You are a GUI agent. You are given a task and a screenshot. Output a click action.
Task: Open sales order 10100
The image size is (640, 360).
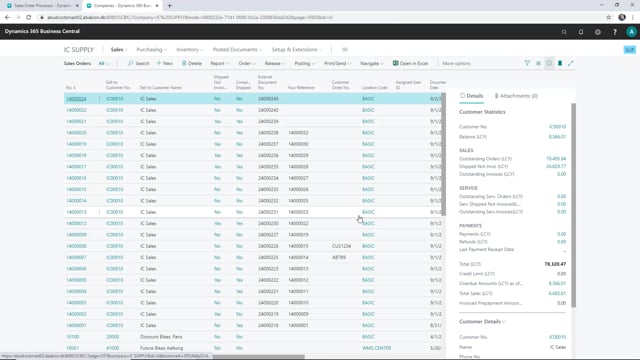tap(73, 337)
